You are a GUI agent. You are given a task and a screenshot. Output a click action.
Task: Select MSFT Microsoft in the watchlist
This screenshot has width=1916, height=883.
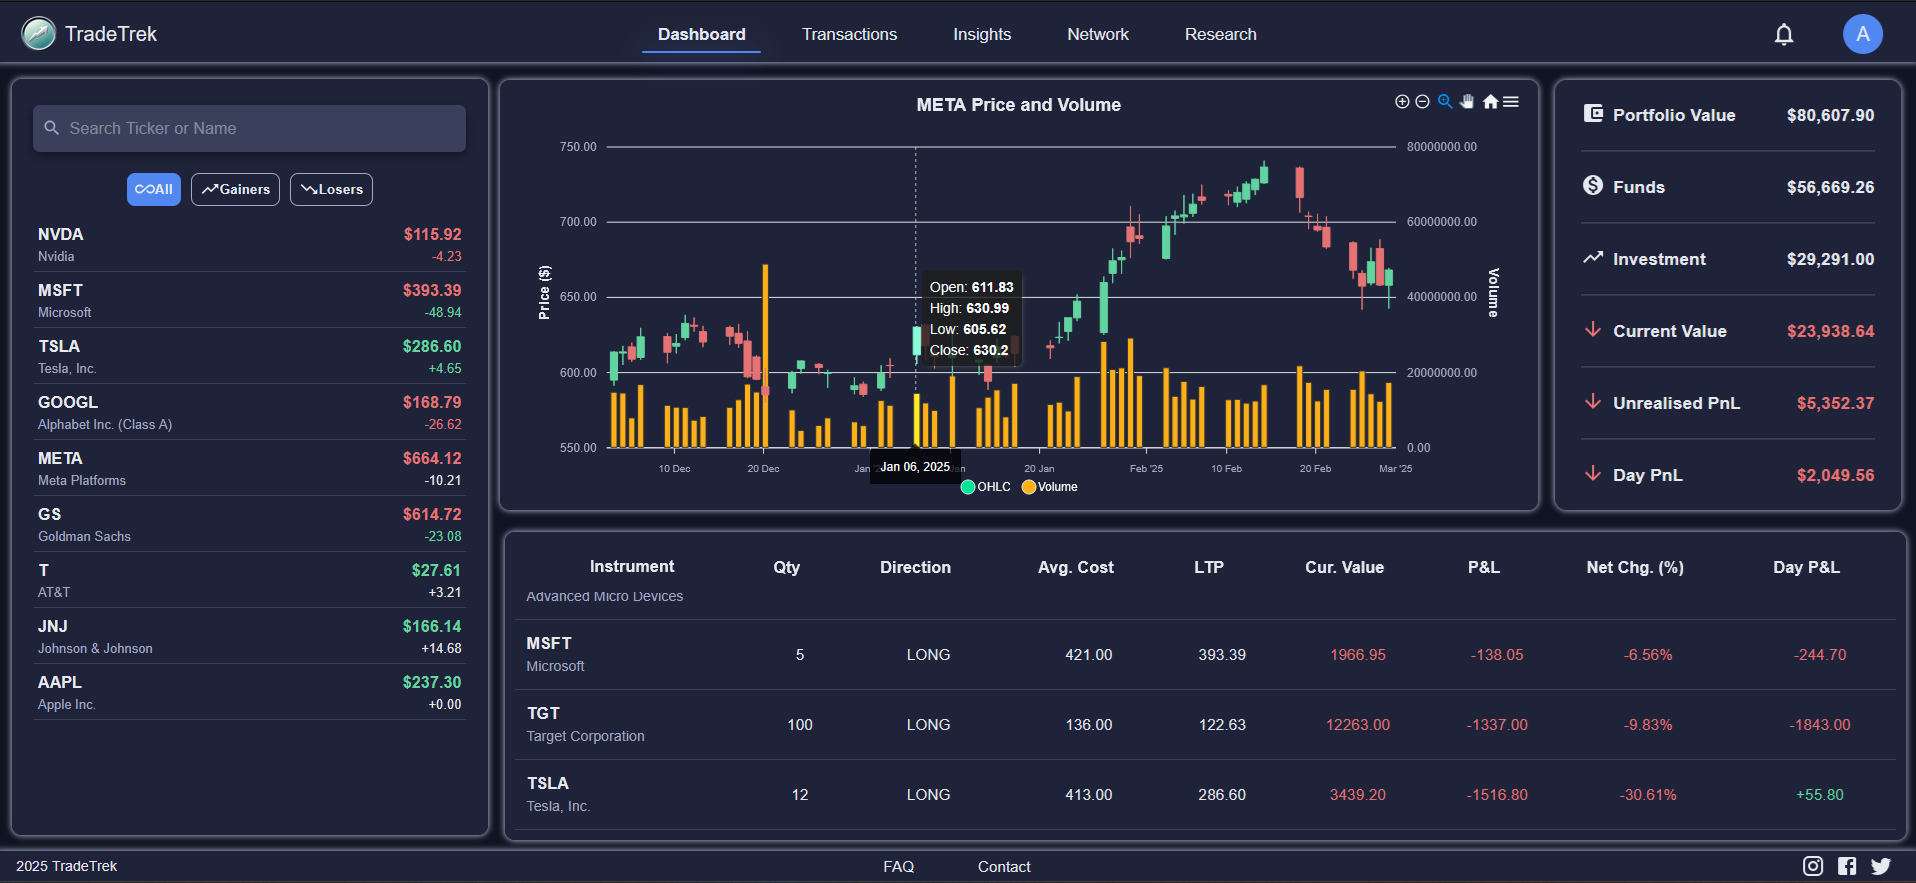[x=250, y=300]
